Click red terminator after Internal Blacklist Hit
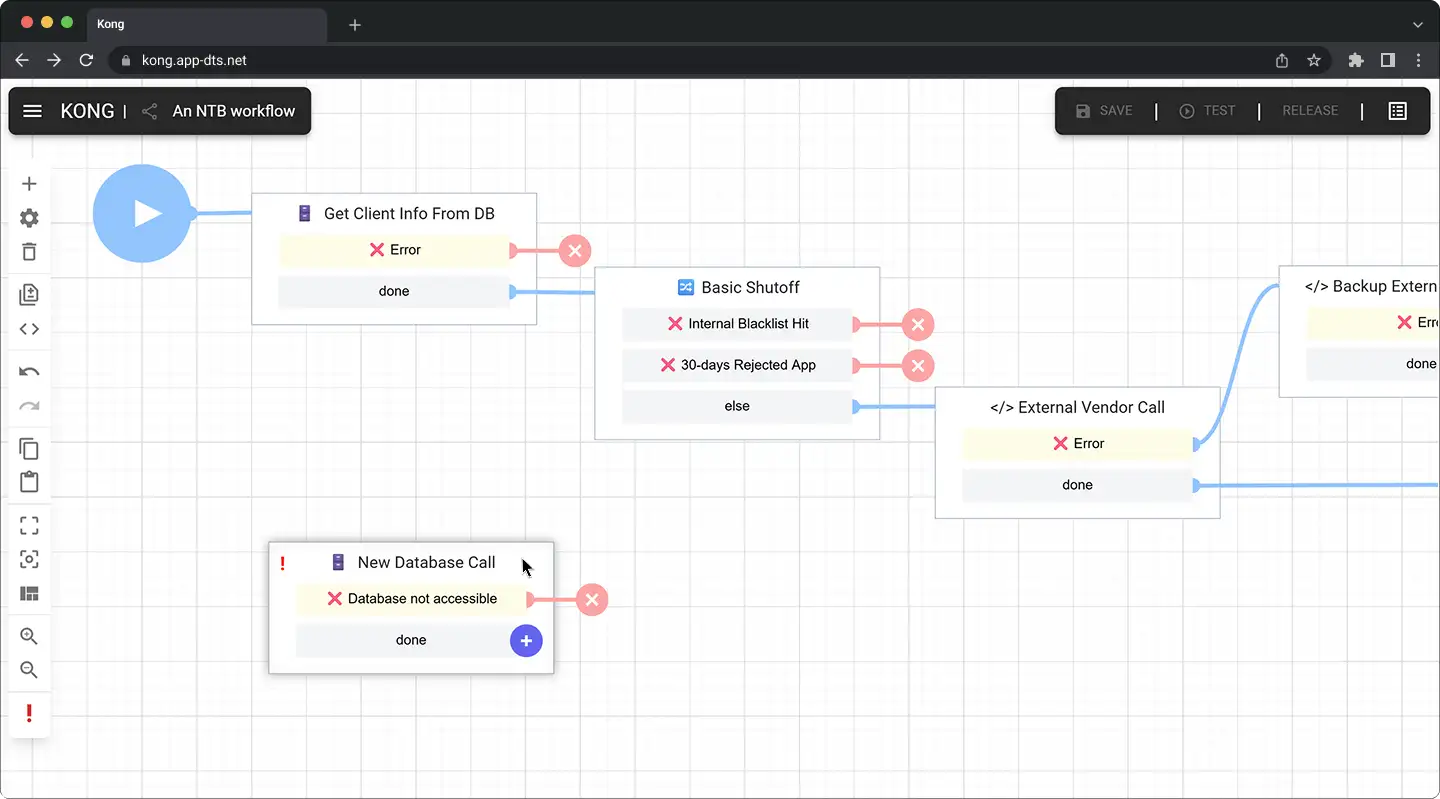 click(x=917, y=324)
